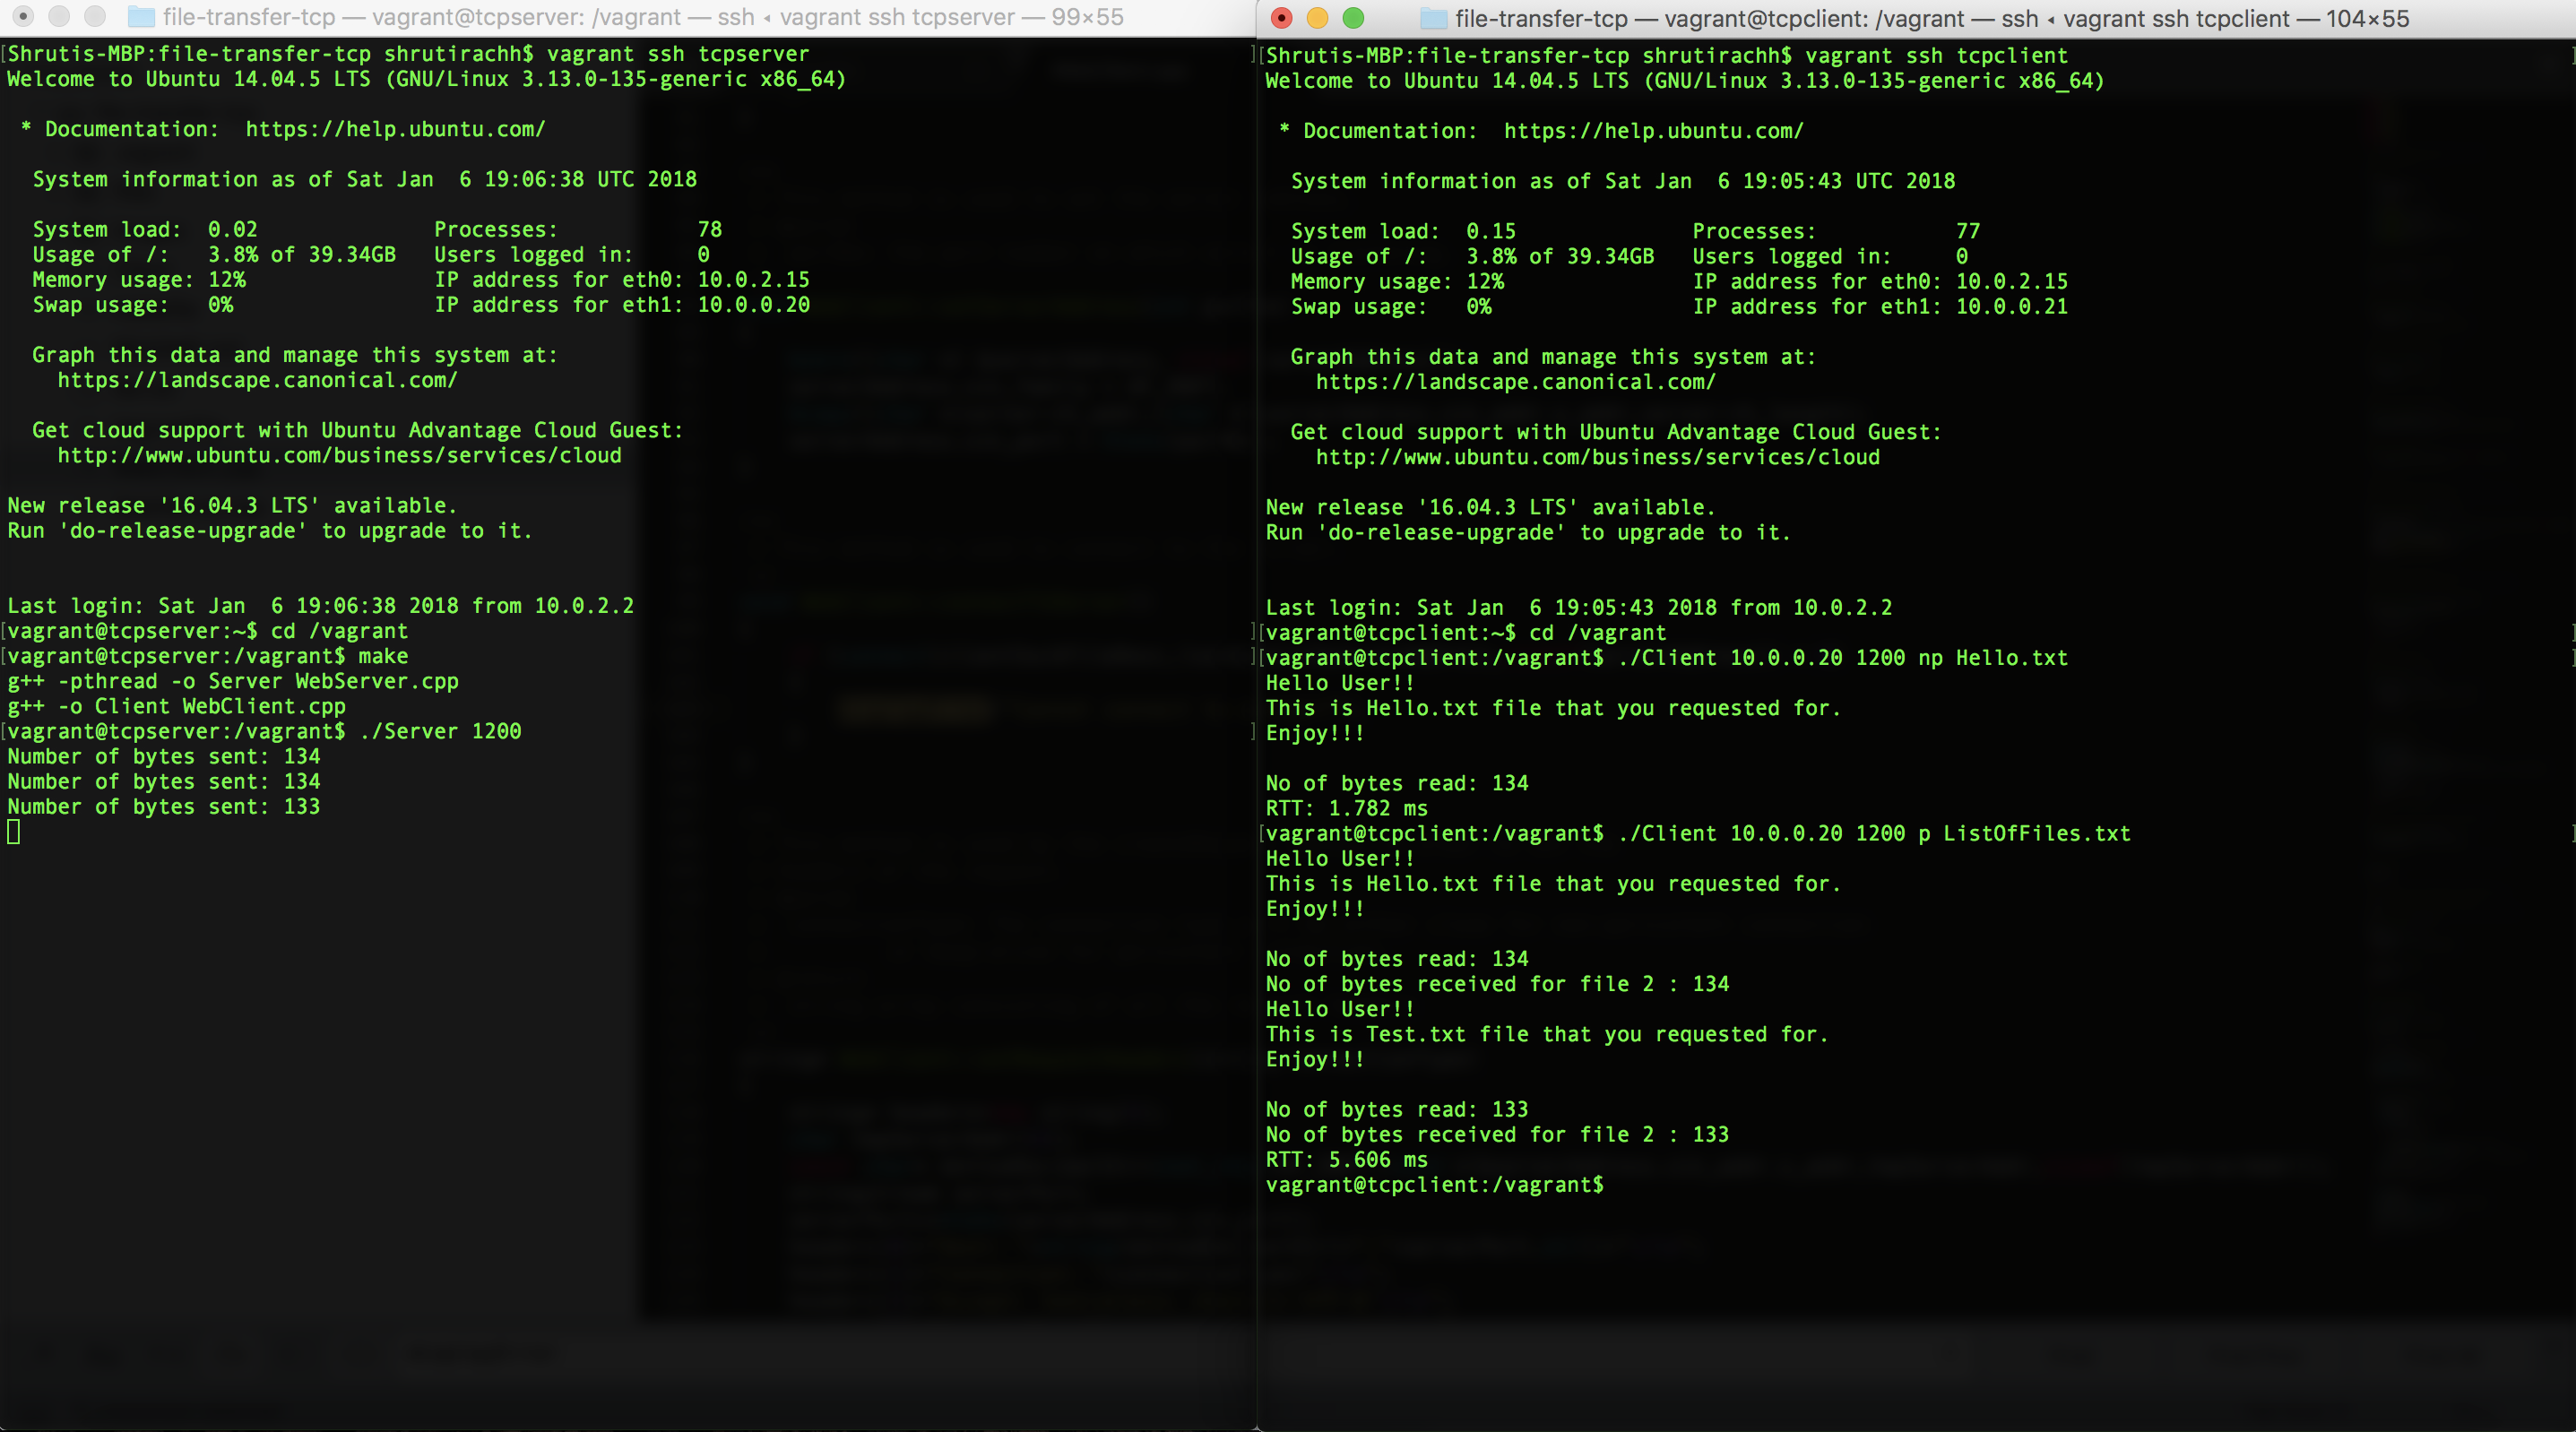Open help.ubuntu.com link in tcpserver window
The height and width of the screenshot is (1432, 2576).
395,129
